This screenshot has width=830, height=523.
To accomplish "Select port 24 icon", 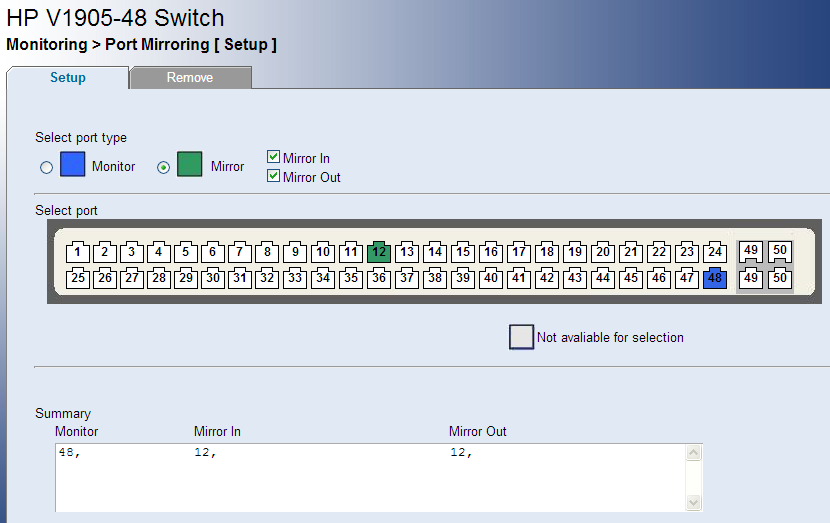I will tap(715, 252).
